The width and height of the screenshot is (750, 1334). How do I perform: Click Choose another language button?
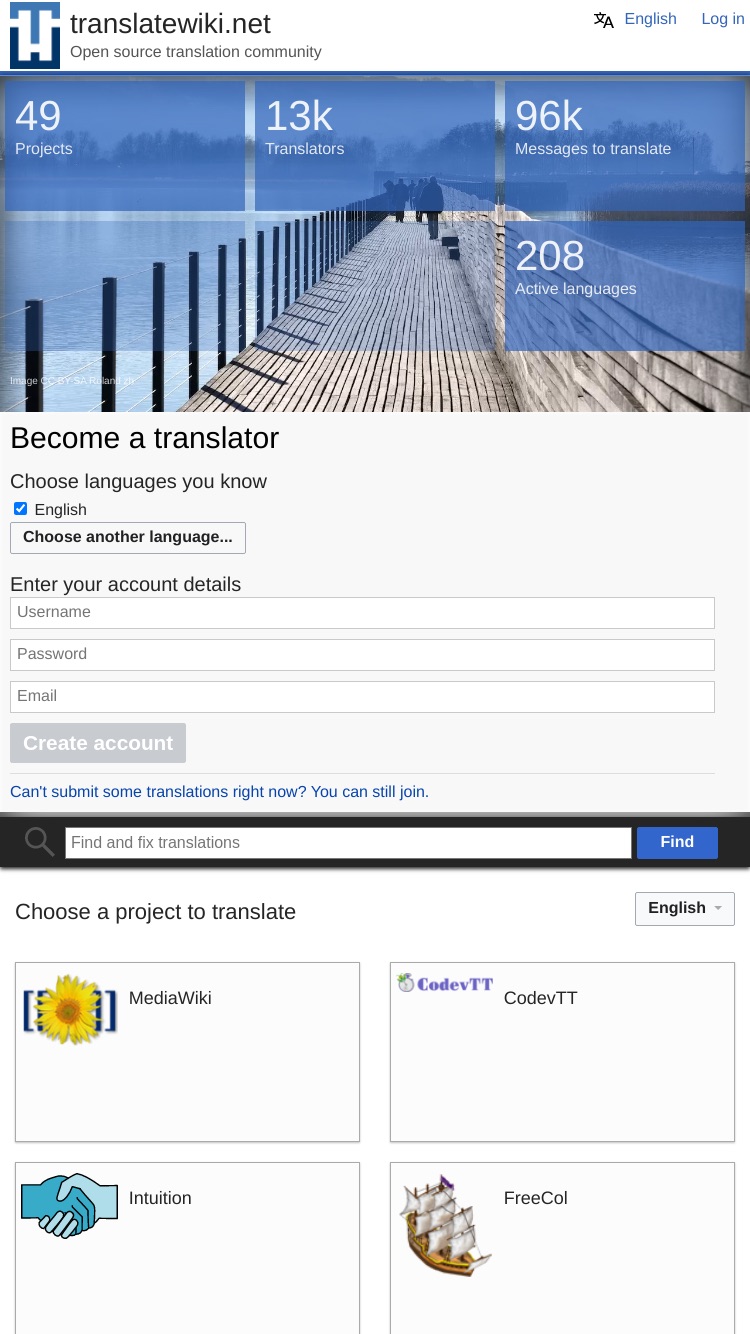128,537
